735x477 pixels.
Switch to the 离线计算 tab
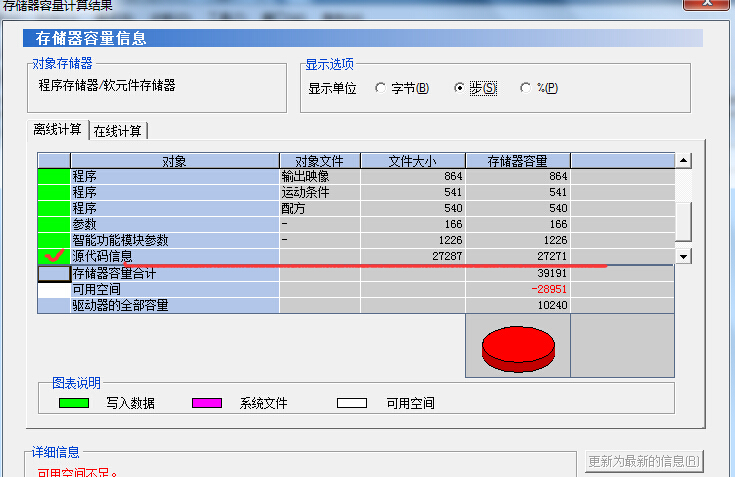[x=58, y=130]
